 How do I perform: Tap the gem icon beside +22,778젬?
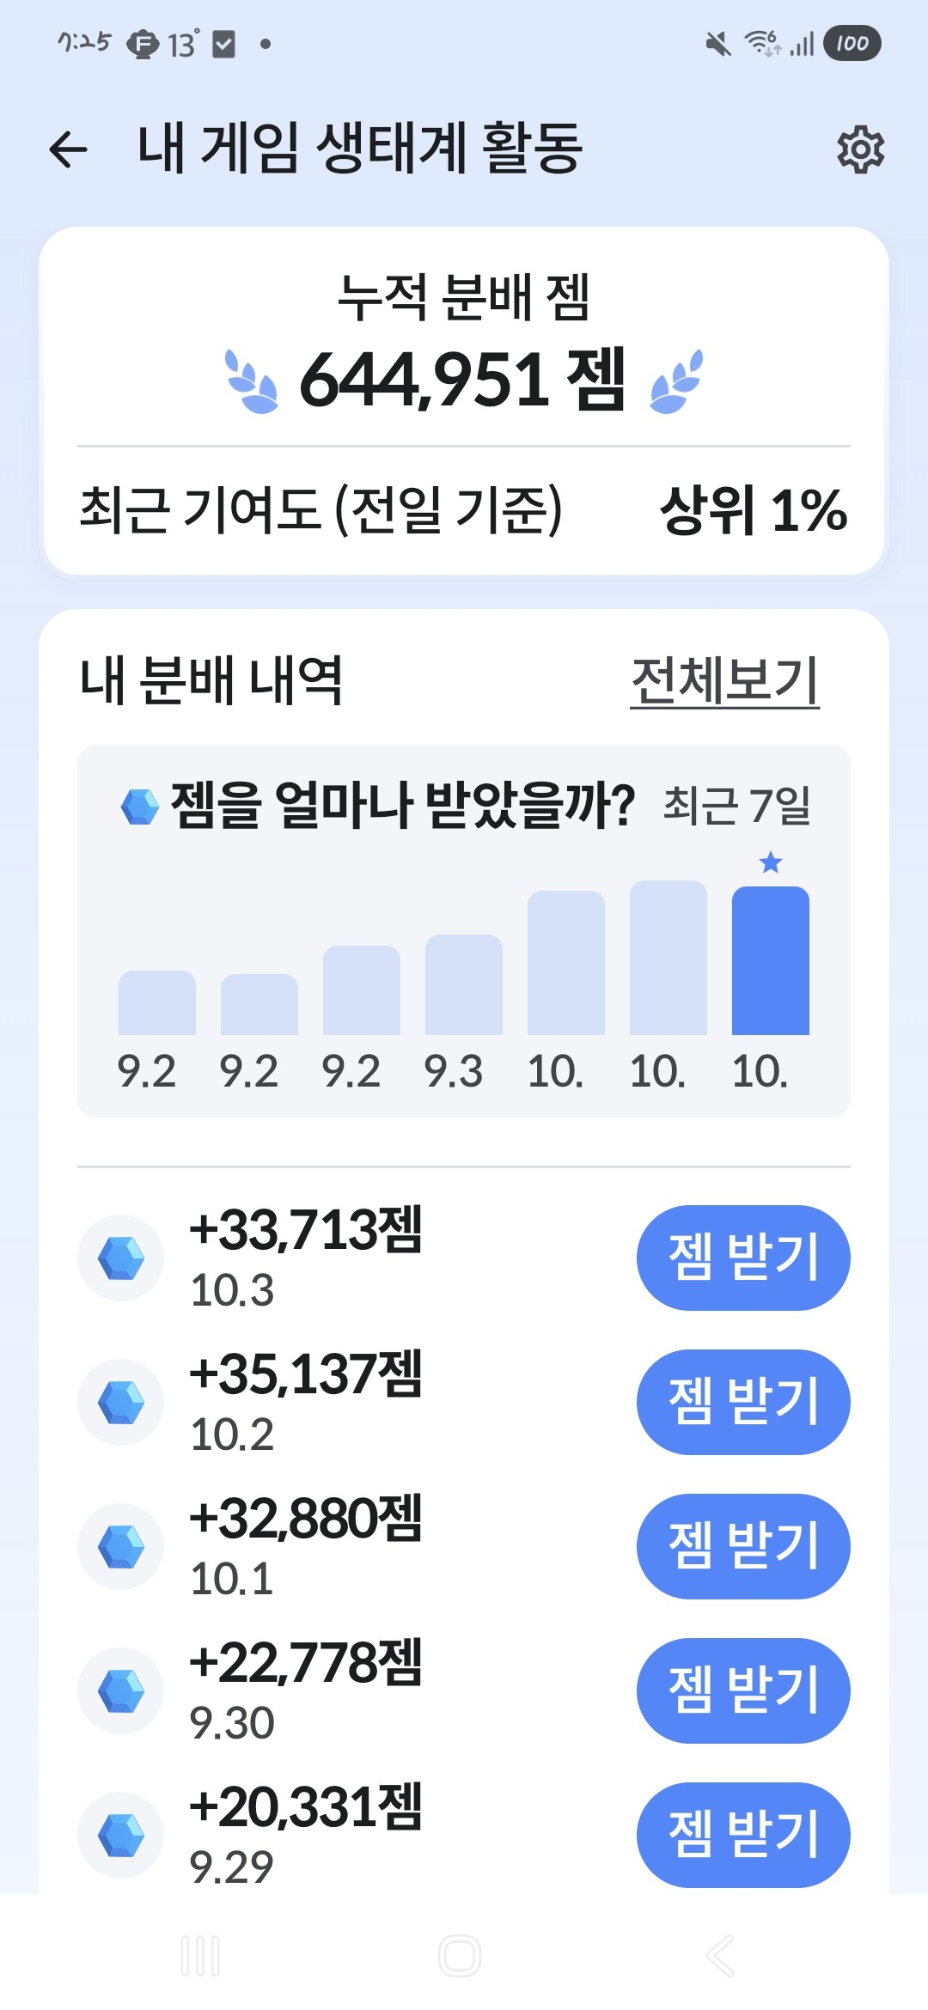point(121,1691)
